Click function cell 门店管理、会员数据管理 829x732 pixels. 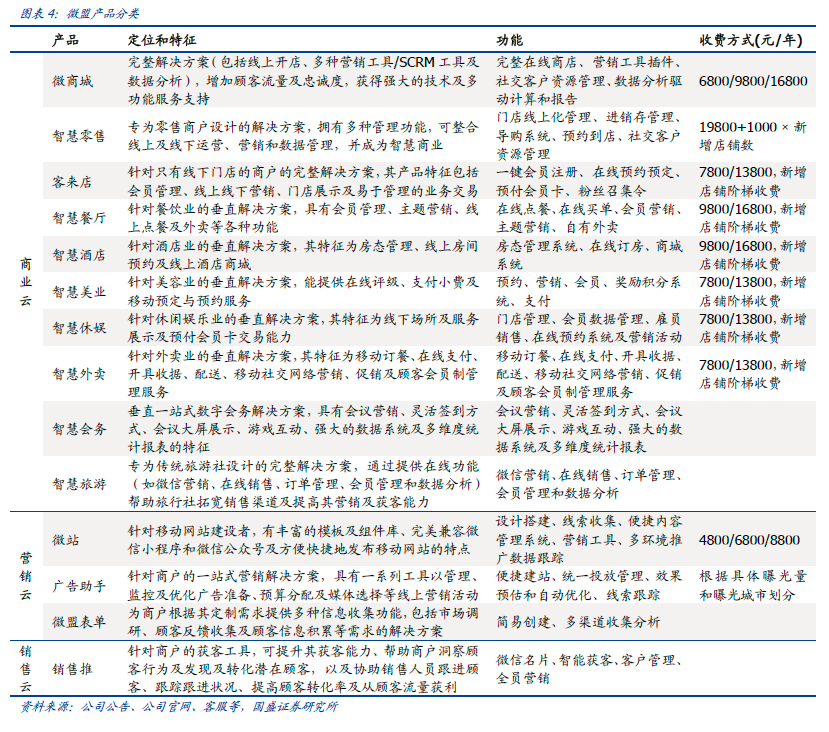589,328
